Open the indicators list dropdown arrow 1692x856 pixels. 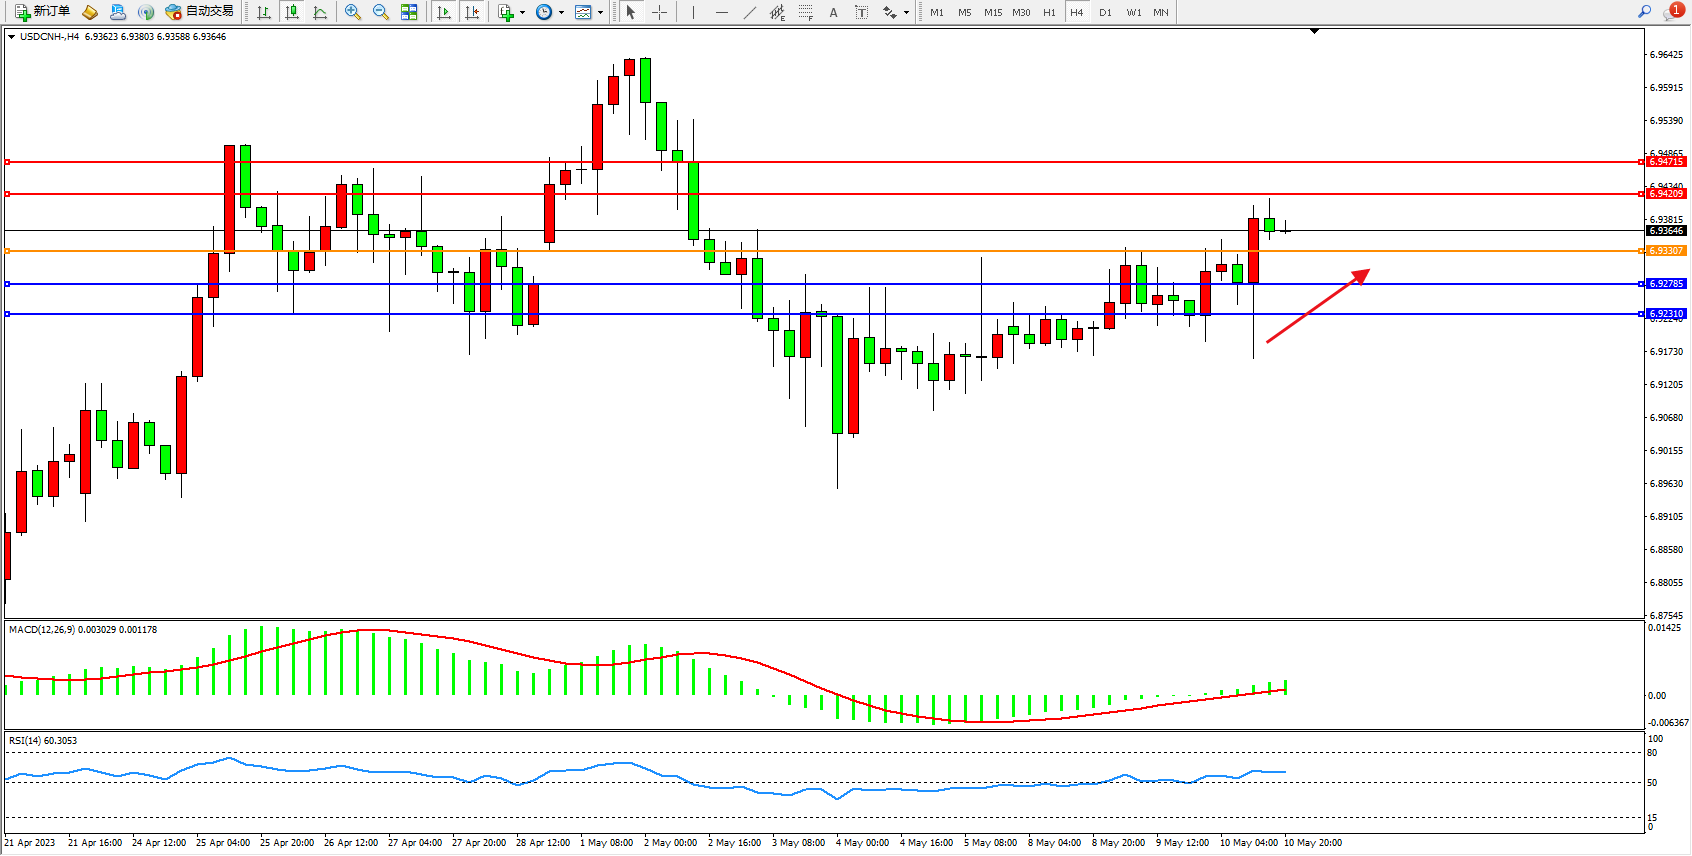point(522,13)
